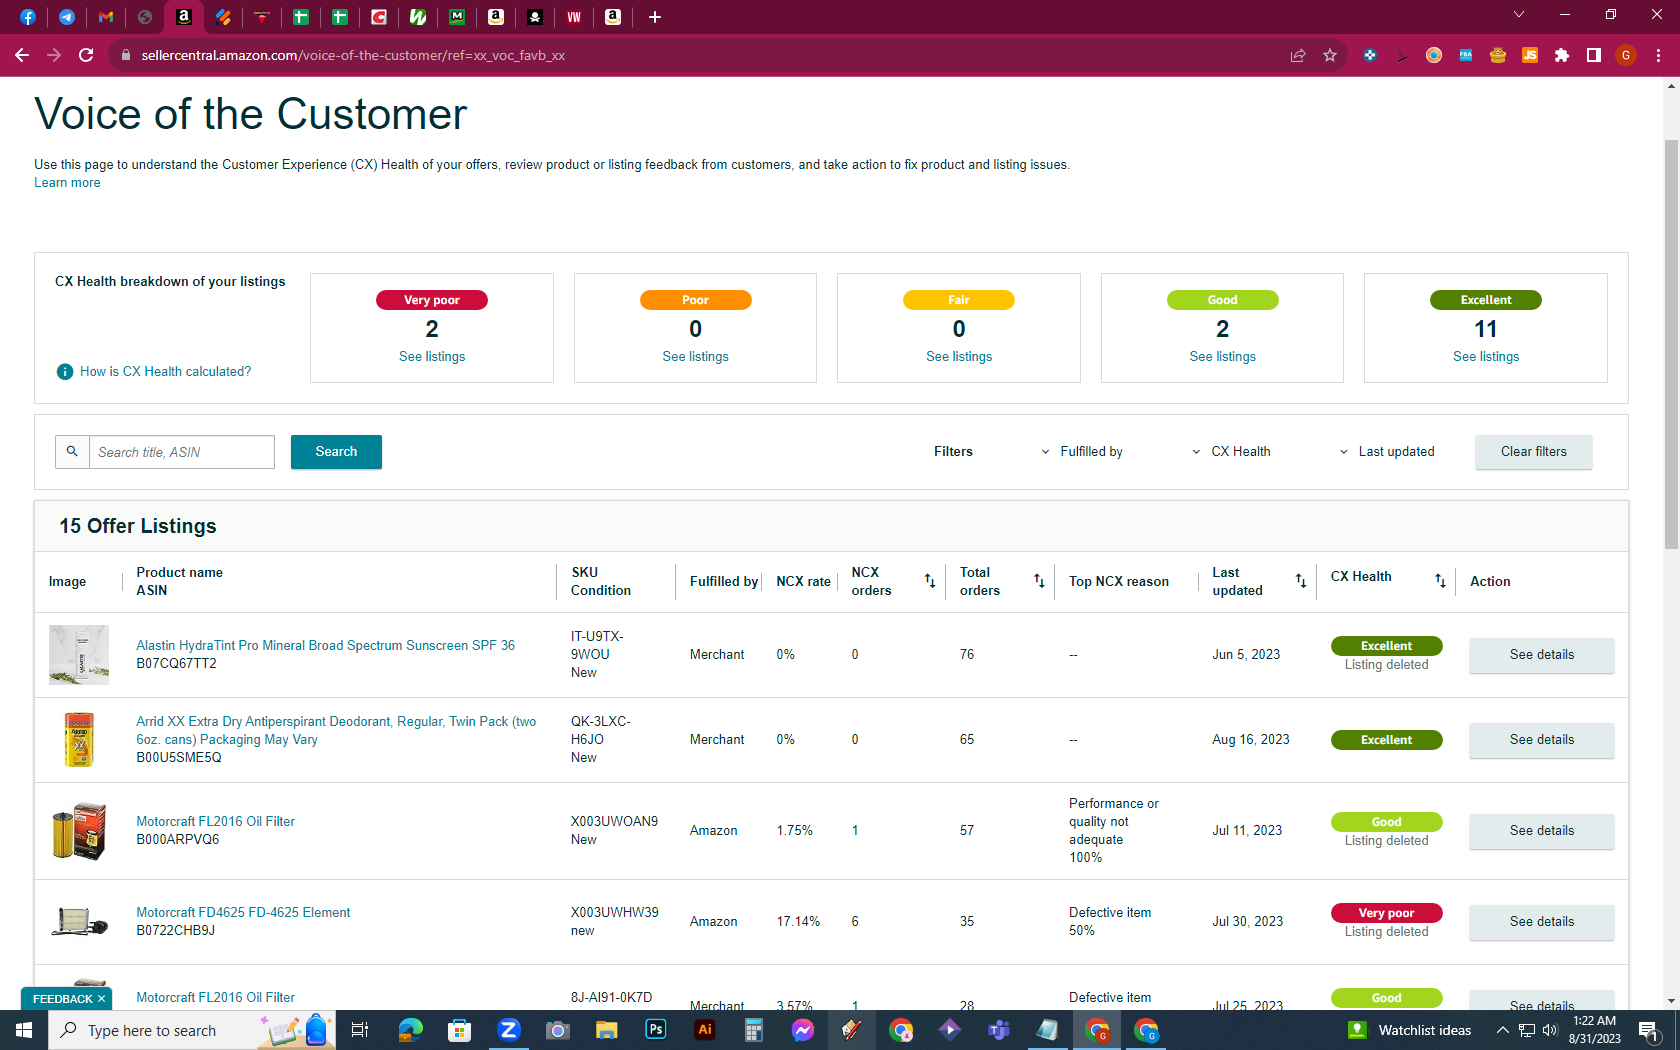Open a new browser tab with plus icon

655,17
